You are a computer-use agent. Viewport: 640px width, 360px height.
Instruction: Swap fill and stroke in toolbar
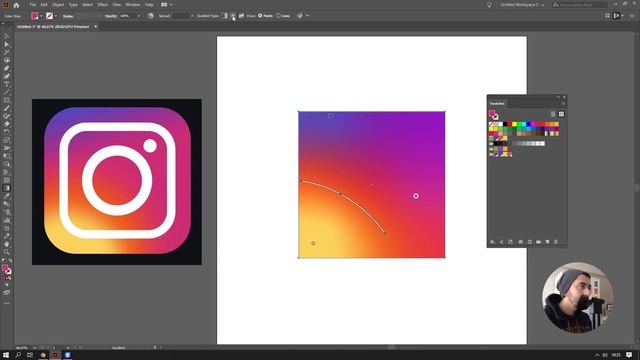pyautogui.click(x=10, y=261)
